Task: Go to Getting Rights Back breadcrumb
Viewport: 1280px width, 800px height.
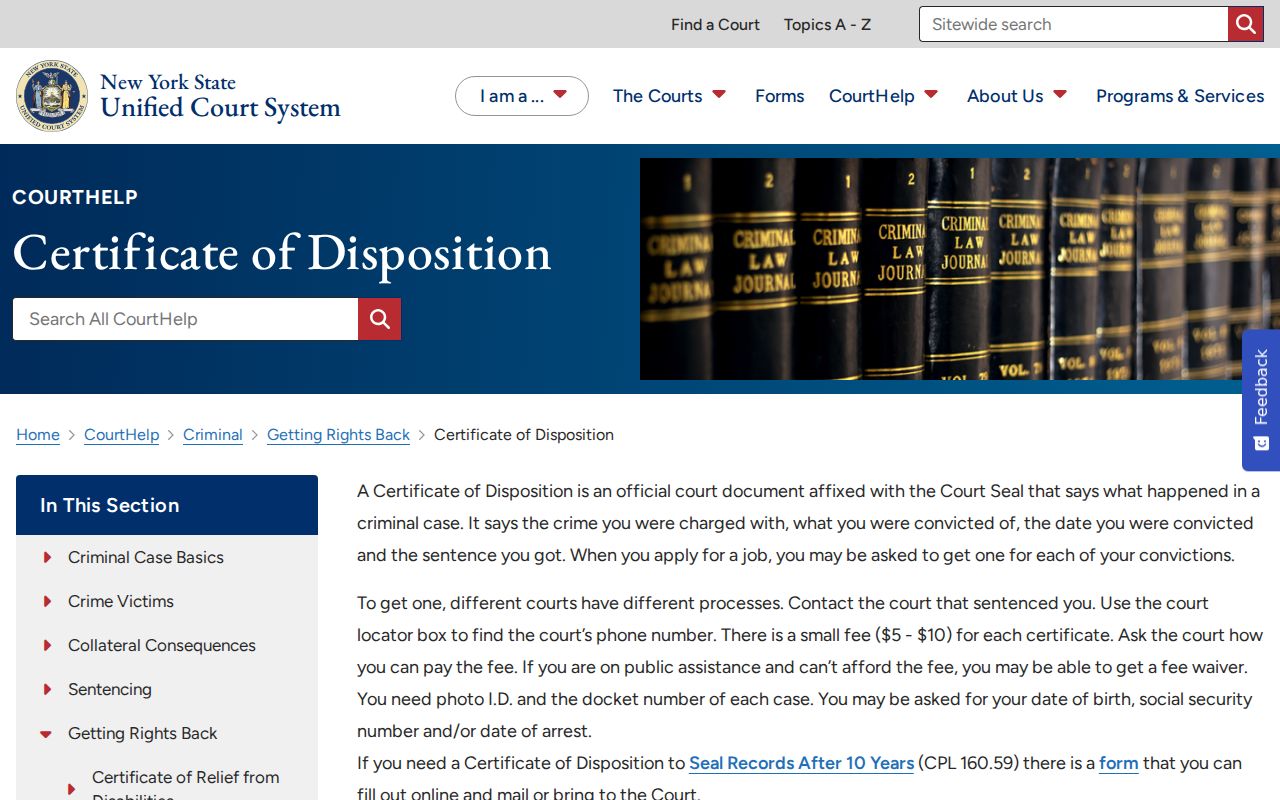Action: (338, 435)
